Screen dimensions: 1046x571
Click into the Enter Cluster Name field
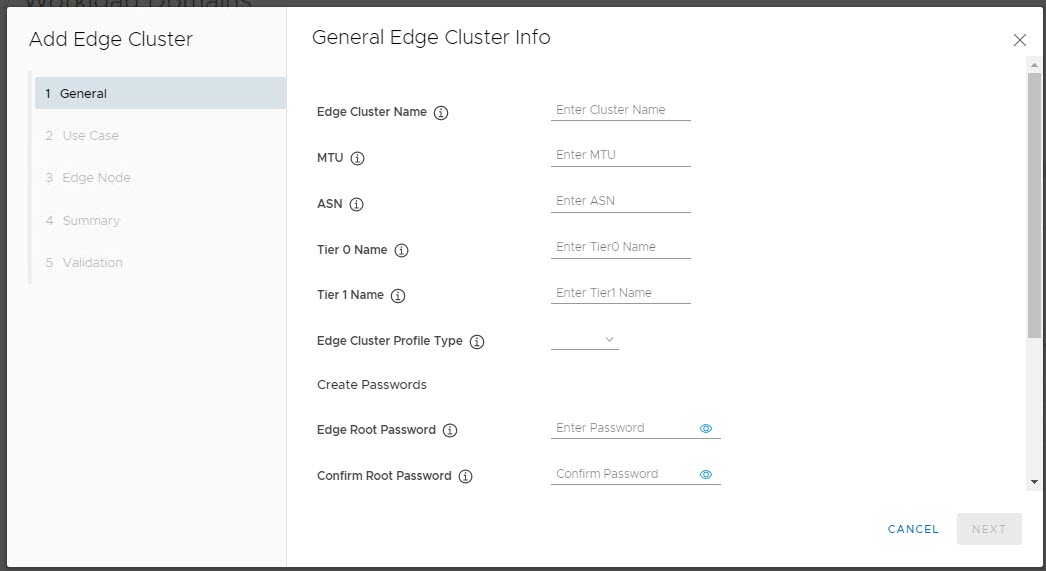click(620, 110)
